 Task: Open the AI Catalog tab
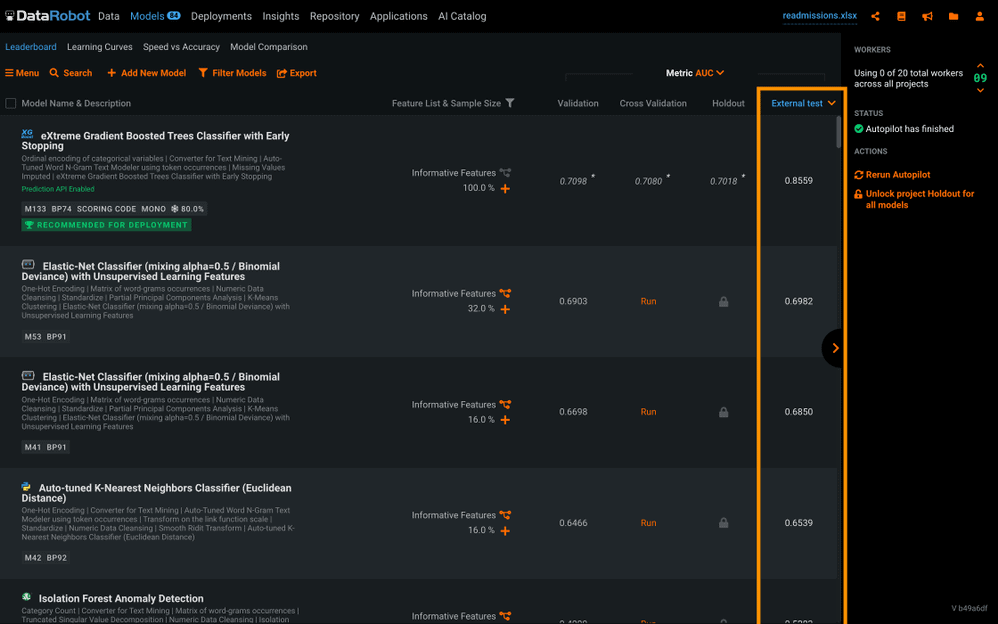[462, 17]
